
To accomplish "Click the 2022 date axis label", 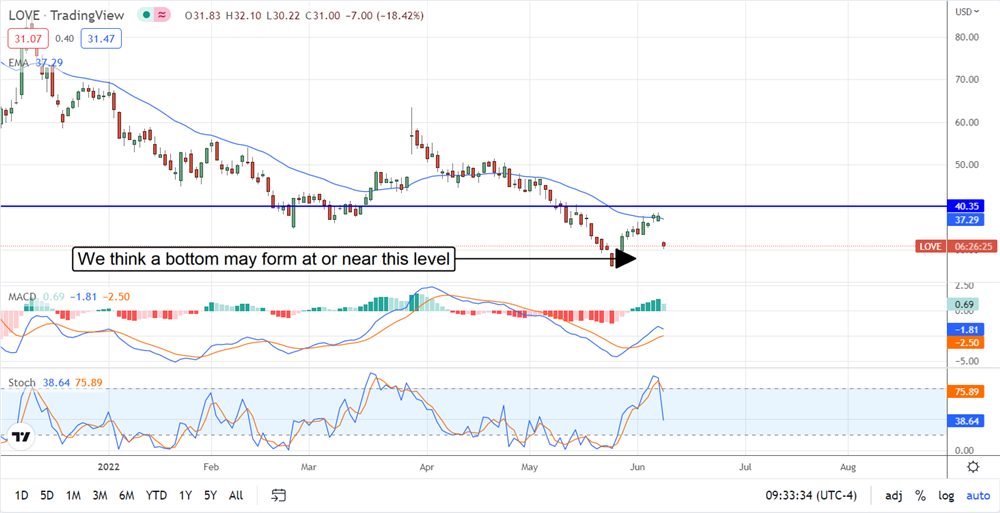I will [x=107, y=466].
